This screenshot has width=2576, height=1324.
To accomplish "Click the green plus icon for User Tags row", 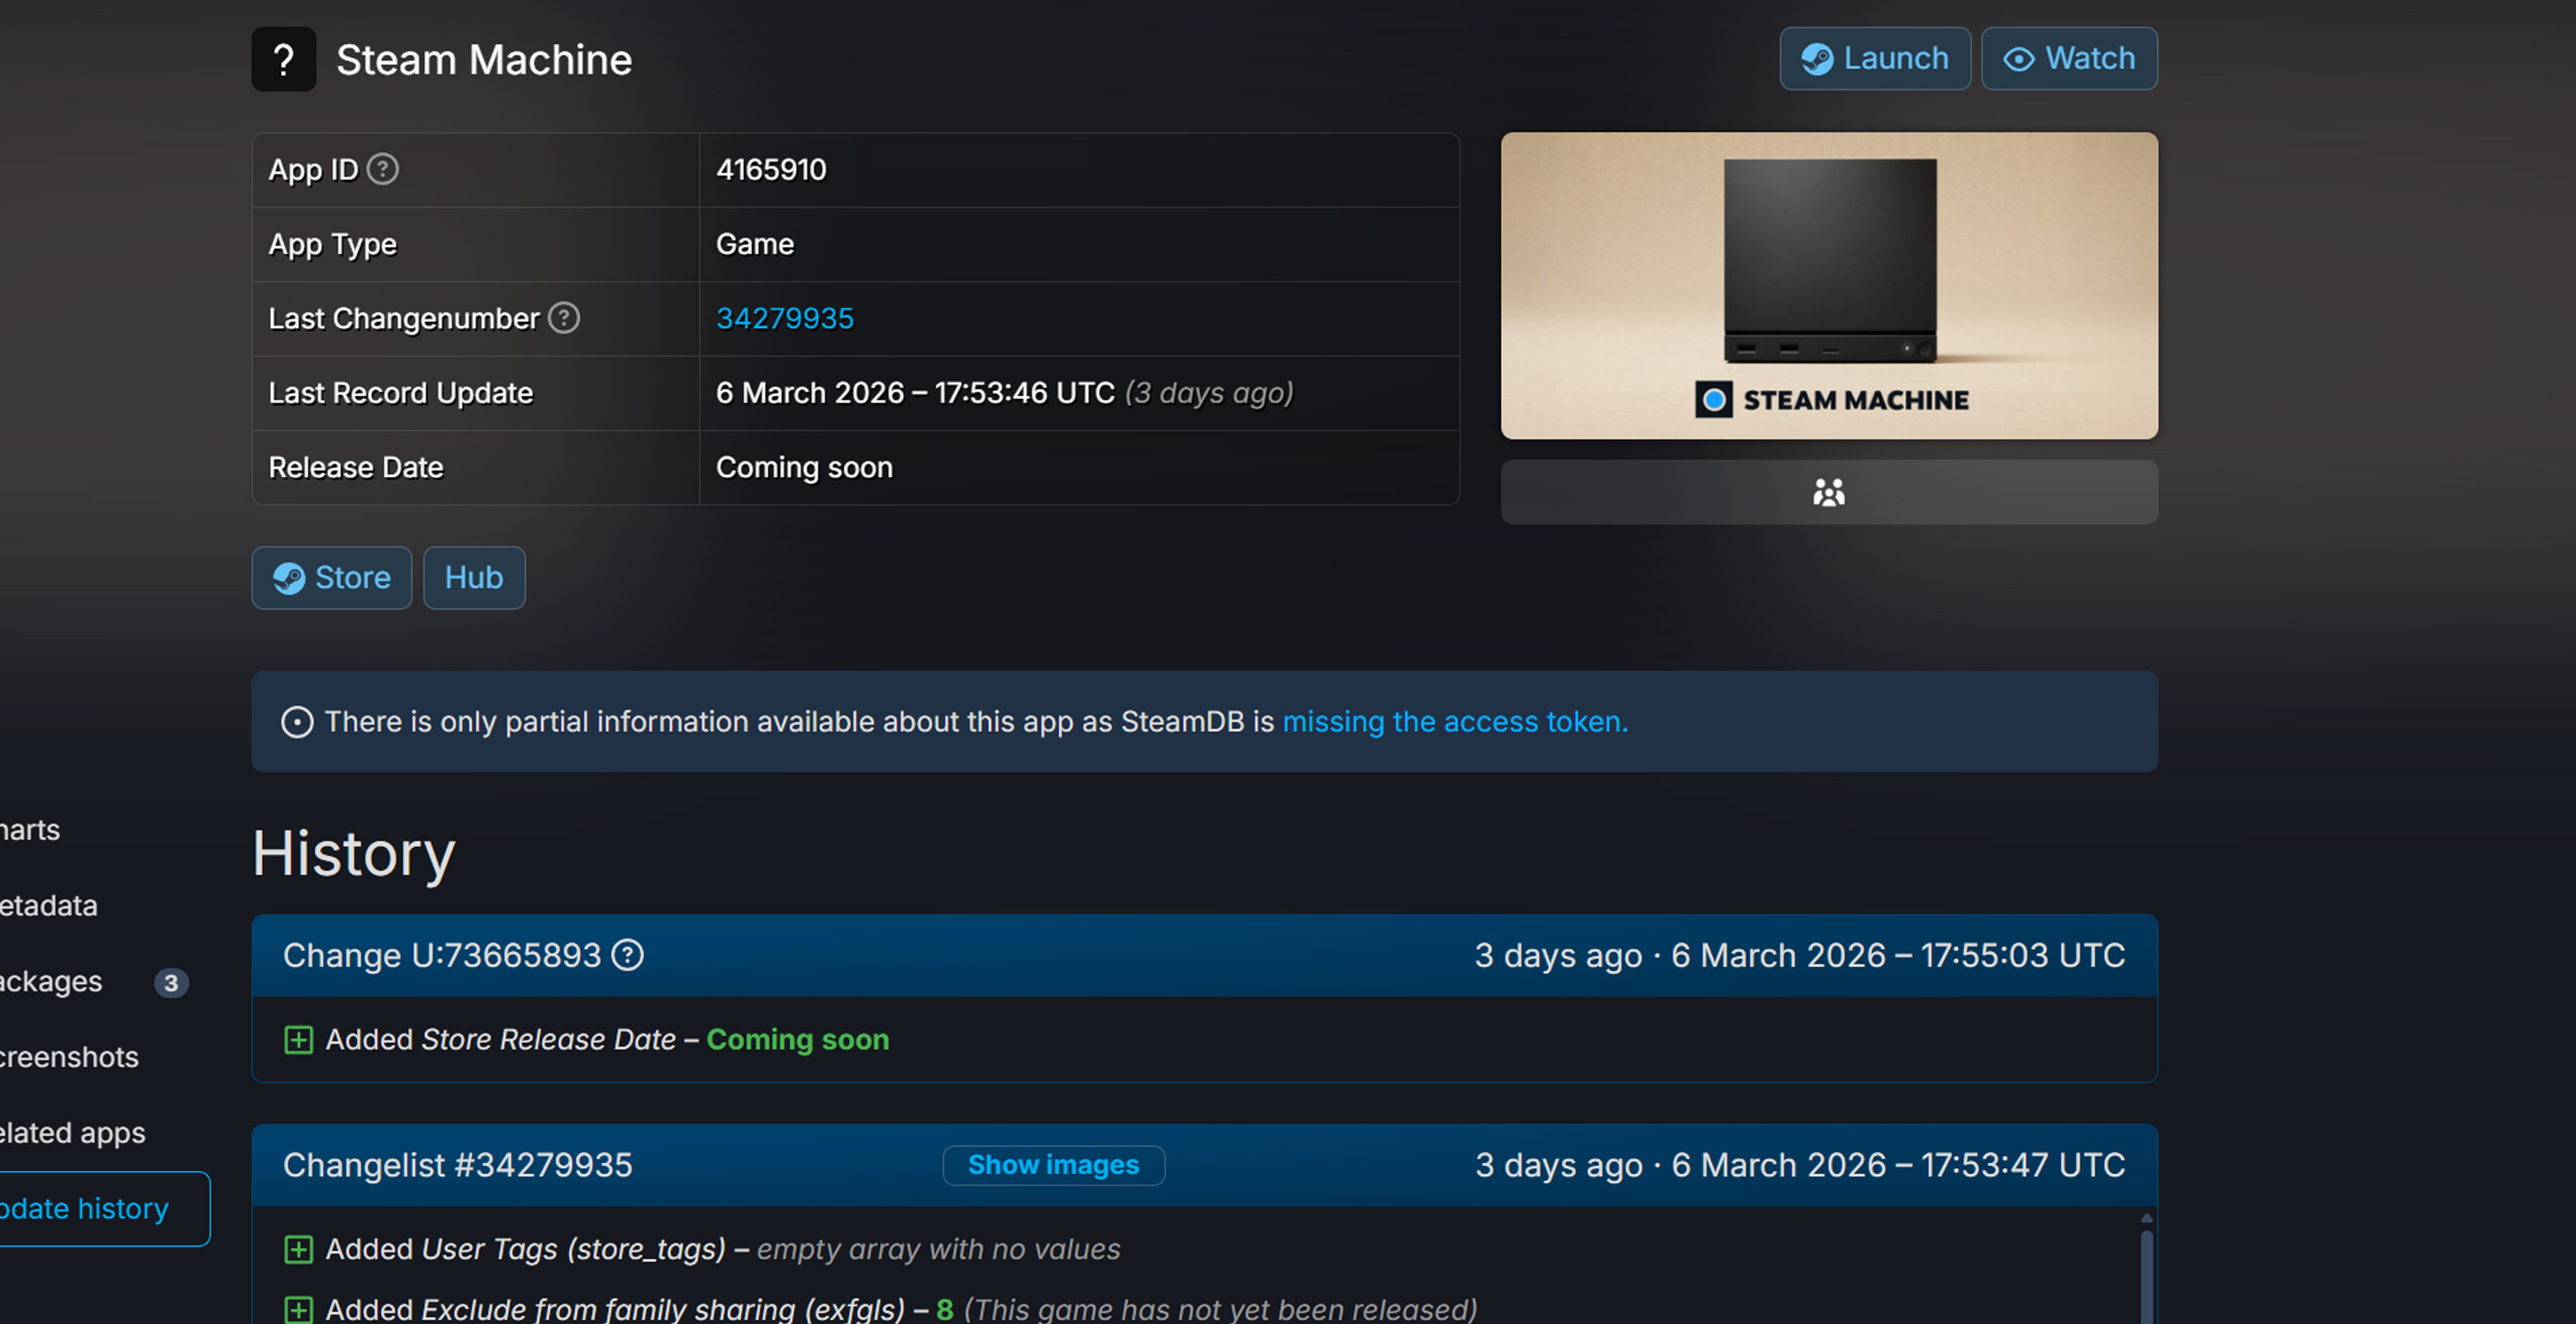I will tap(299, 1250).
